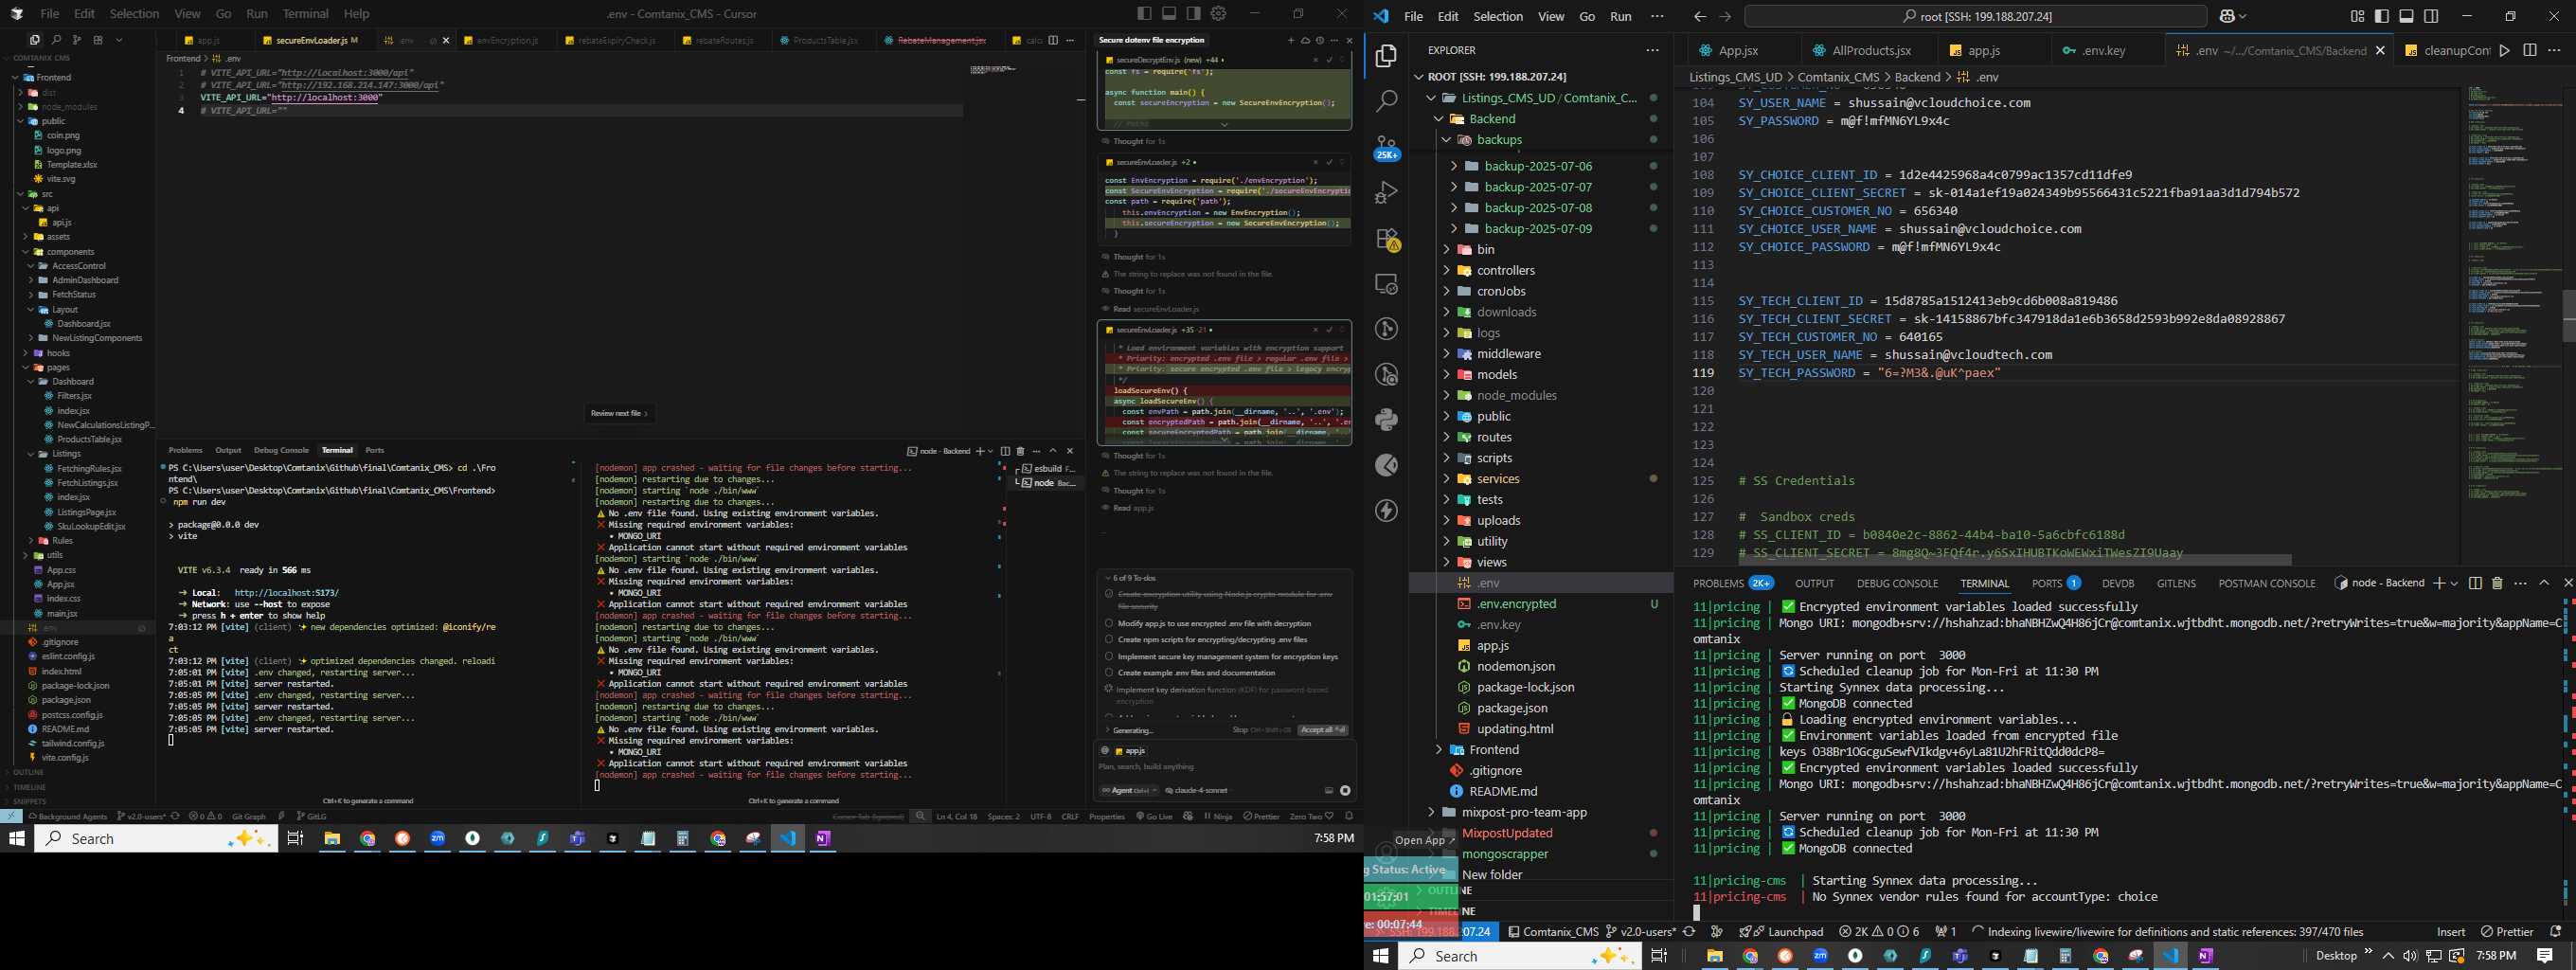Image resolution: width=2576 pixels, height=970 pixels.
Task: Open terminal launch profile dropdown arrow in VS Code
Action: pos(2454,583)
